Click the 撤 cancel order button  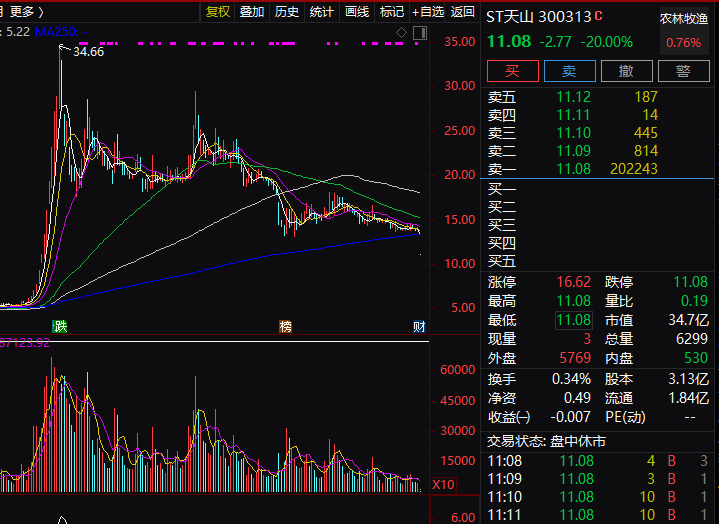pyautogui.click(x=626, y=71)
